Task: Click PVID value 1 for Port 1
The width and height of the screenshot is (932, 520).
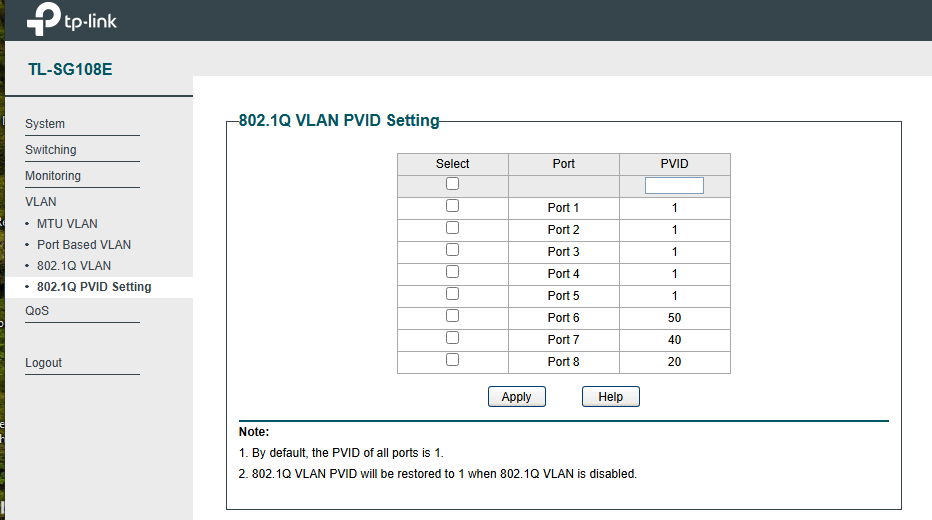Action: tap(675, 208)
